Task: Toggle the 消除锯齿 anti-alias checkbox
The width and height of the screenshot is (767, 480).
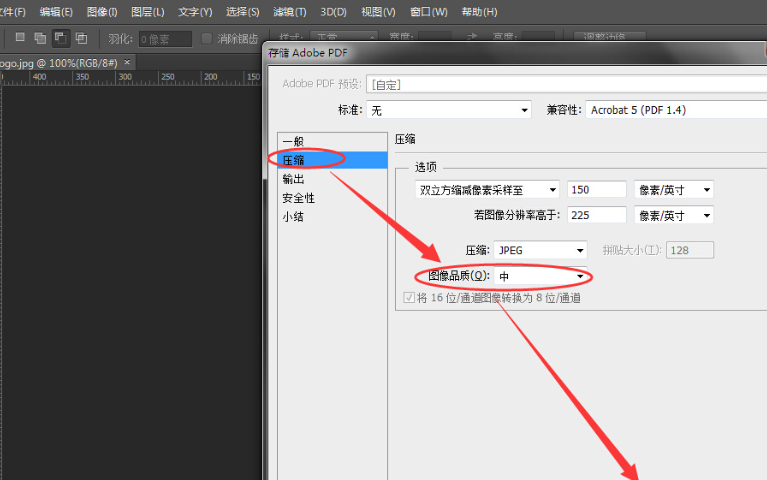Action: point(207,38)
